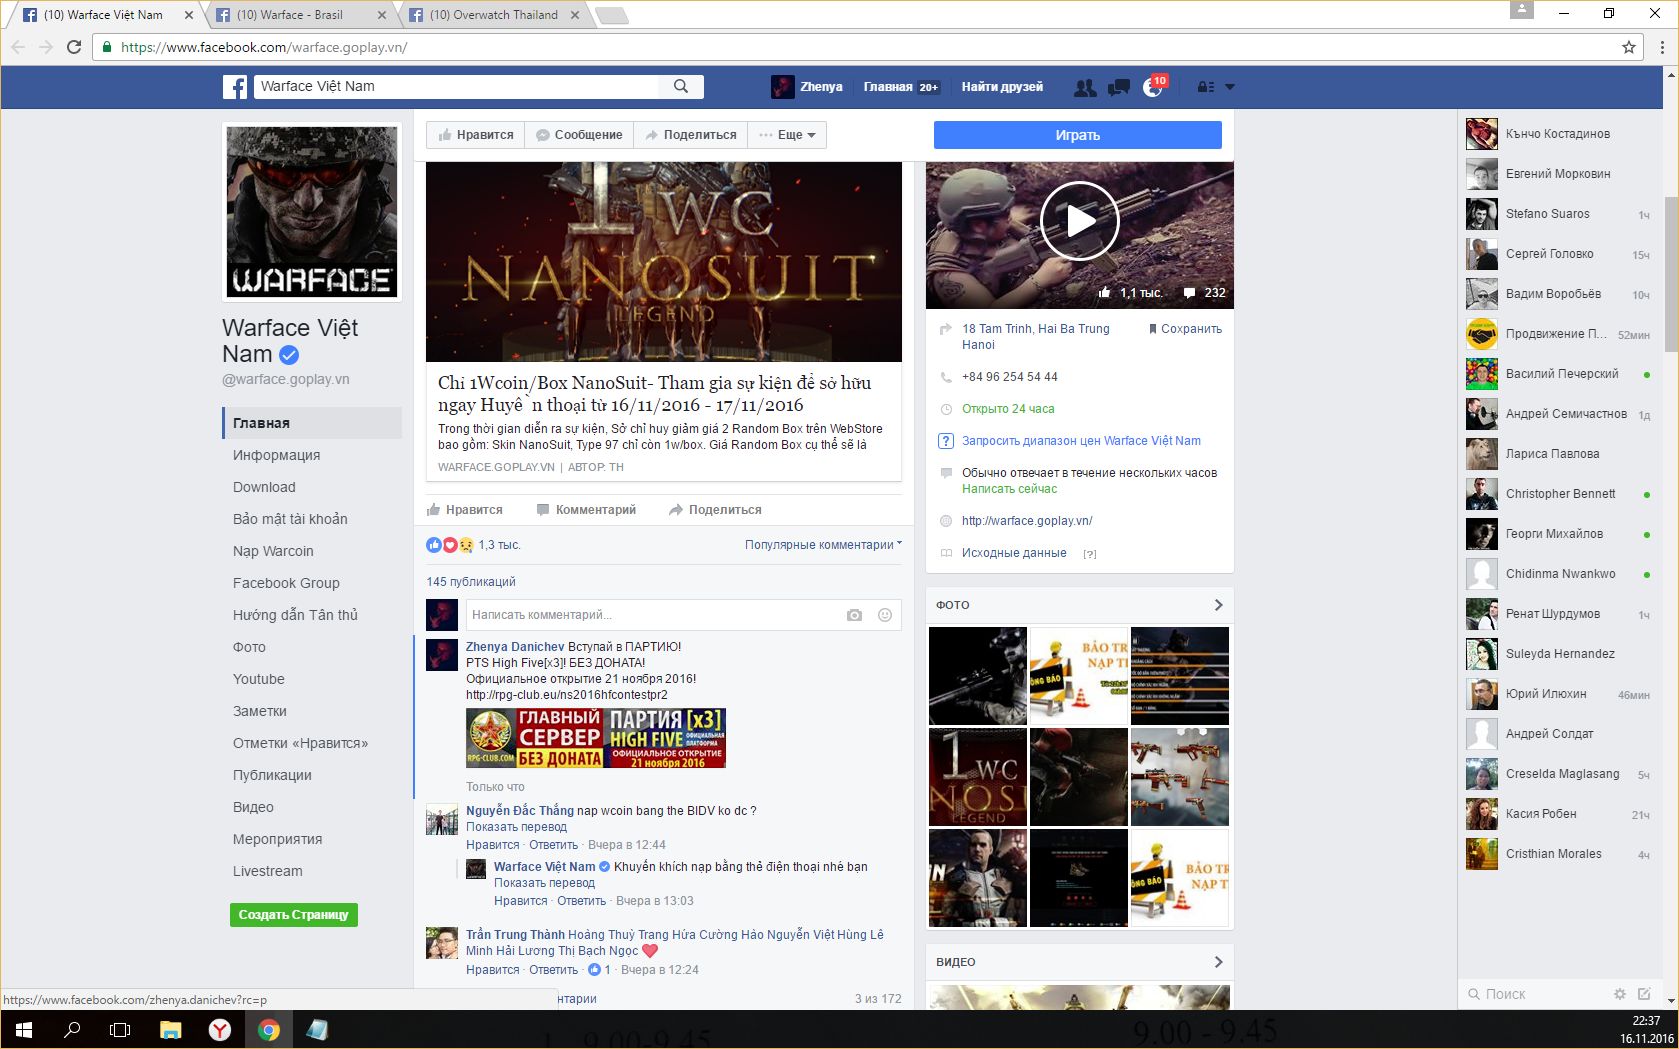Go back with browser back arrow
The width and height of the screenshot is (1679, 1049).
click(18, 47)
